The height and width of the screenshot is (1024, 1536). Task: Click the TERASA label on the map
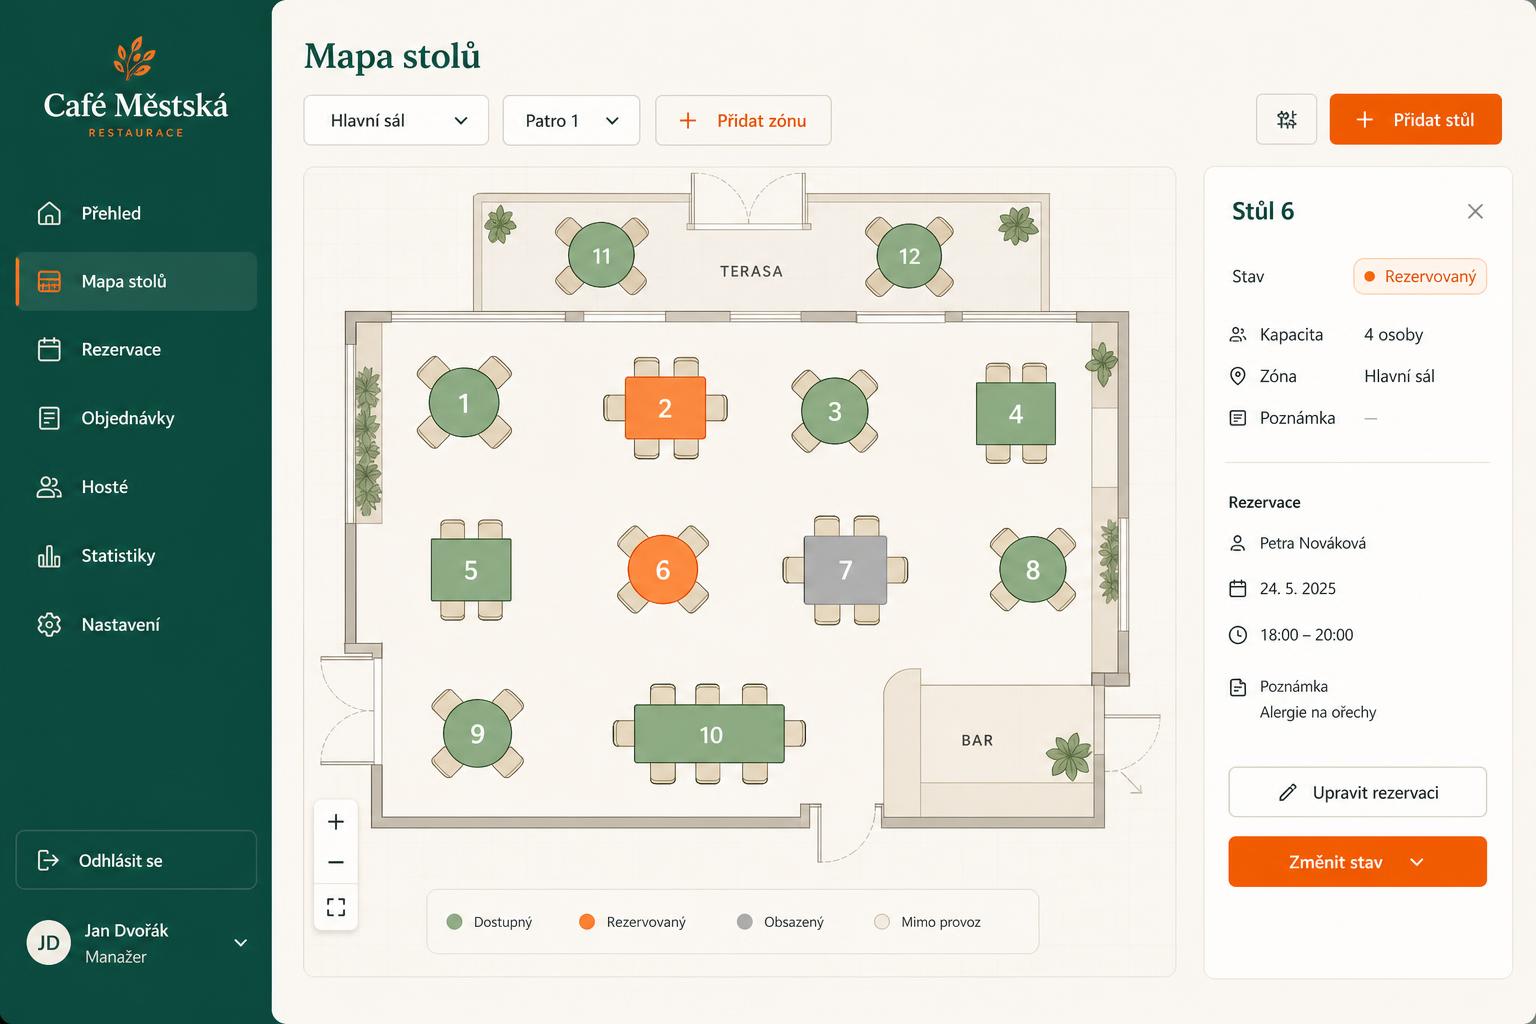click(x=751, y=271)
